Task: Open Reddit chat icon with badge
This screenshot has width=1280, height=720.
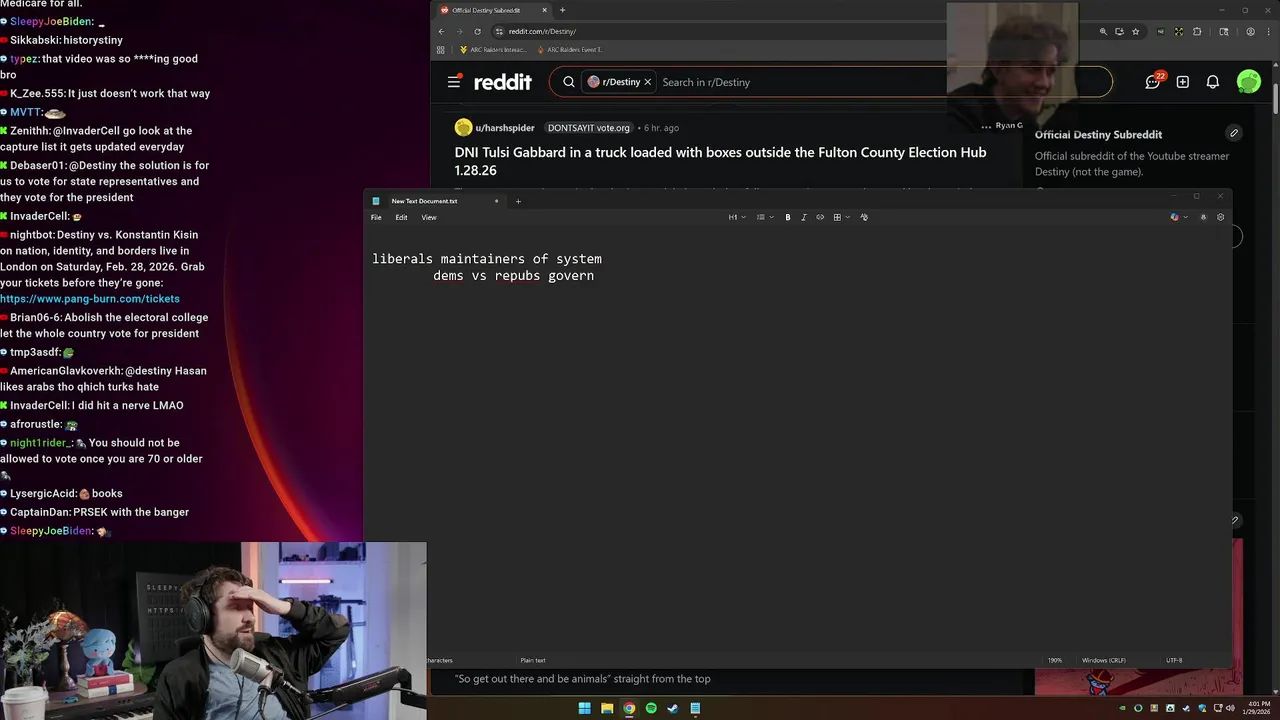Action: pos(1153,81)
